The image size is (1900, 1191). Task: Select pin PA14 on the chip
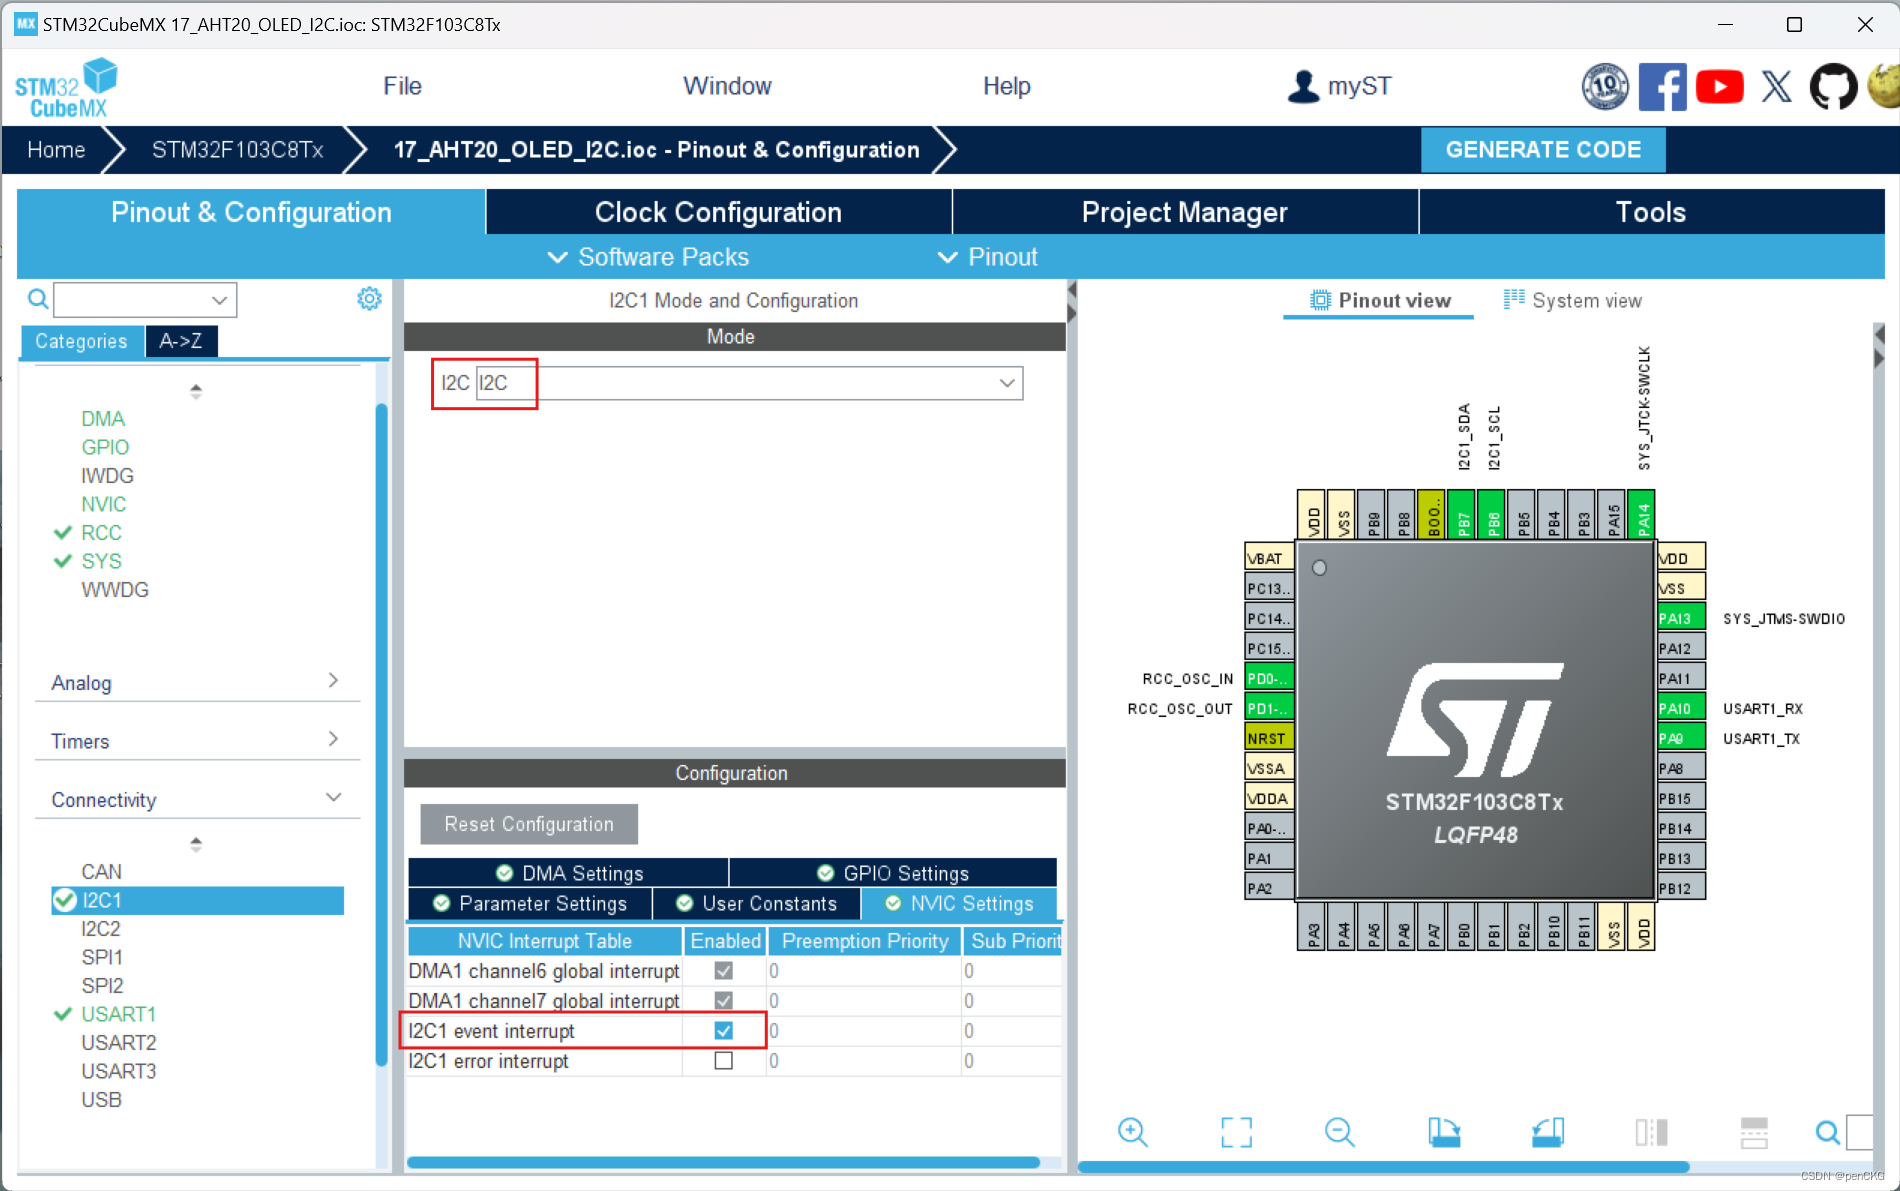click(1642, 515)
